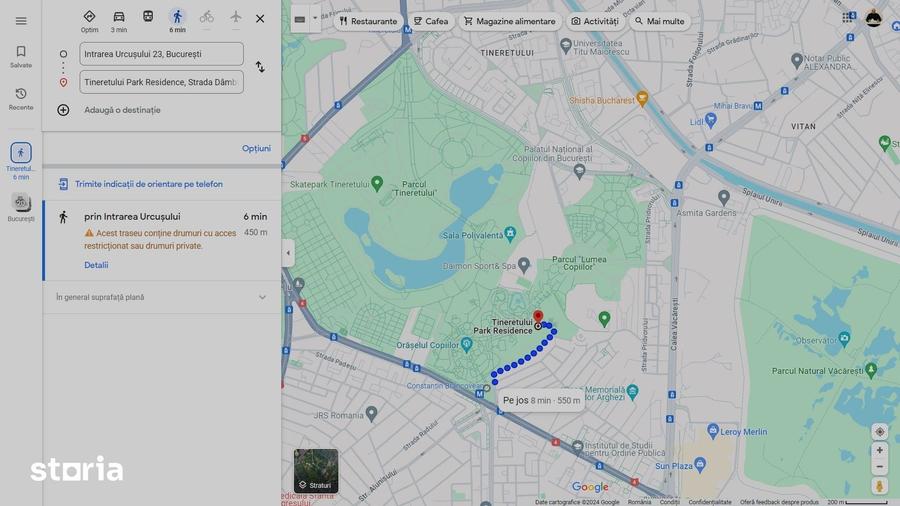Swap start and destination points

[260, 67]
